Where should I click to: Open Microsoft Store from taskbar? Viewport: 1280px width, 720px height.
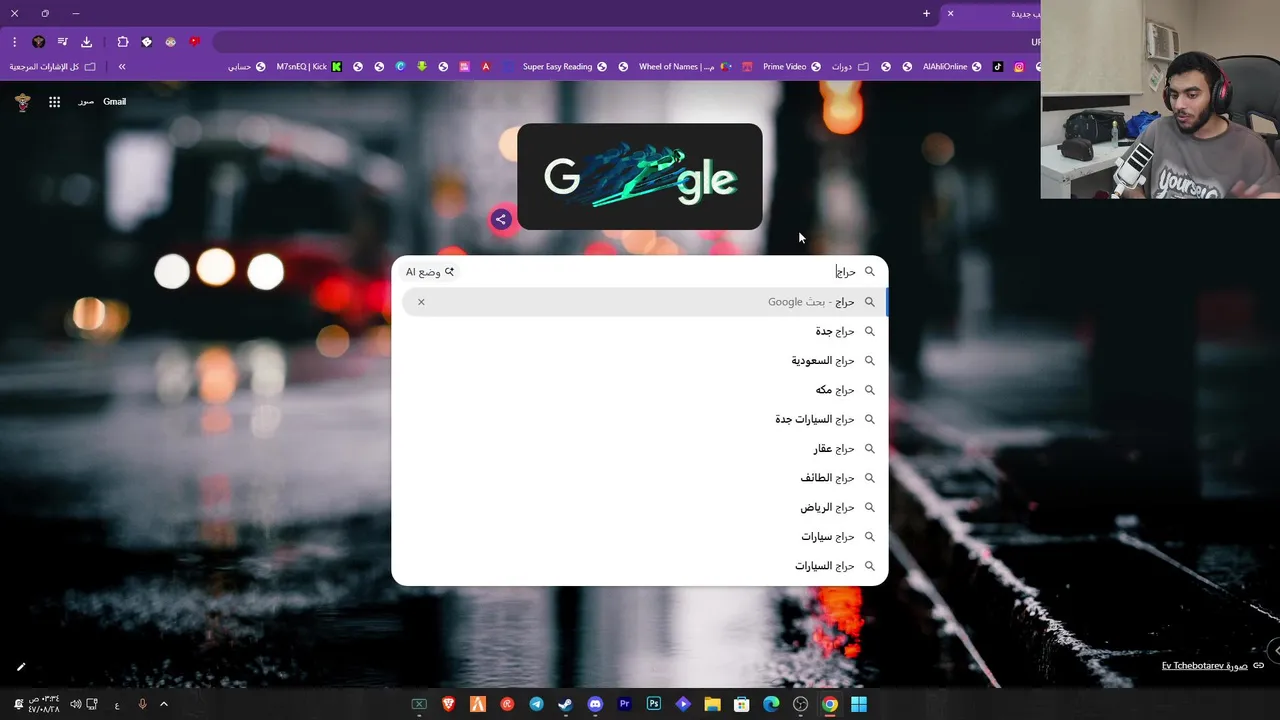tap(742, 704)
